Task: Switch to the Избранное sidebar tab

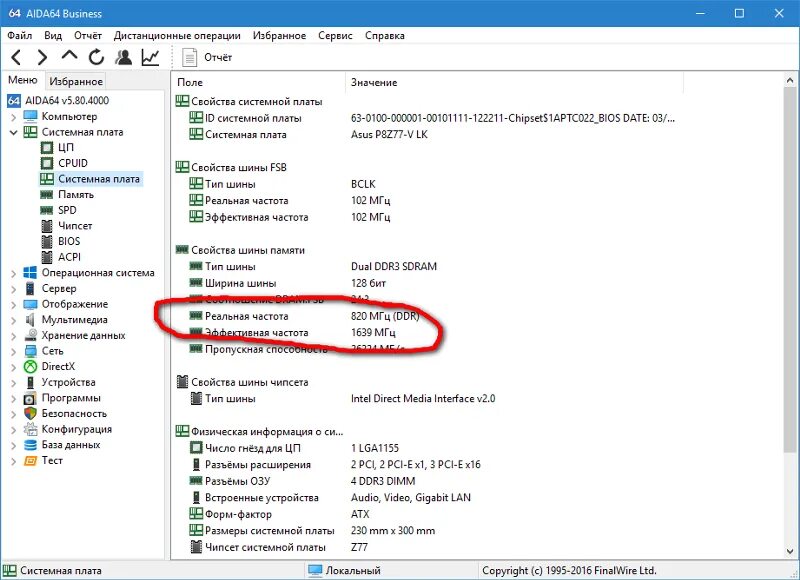Action: (x=76, y=81)
